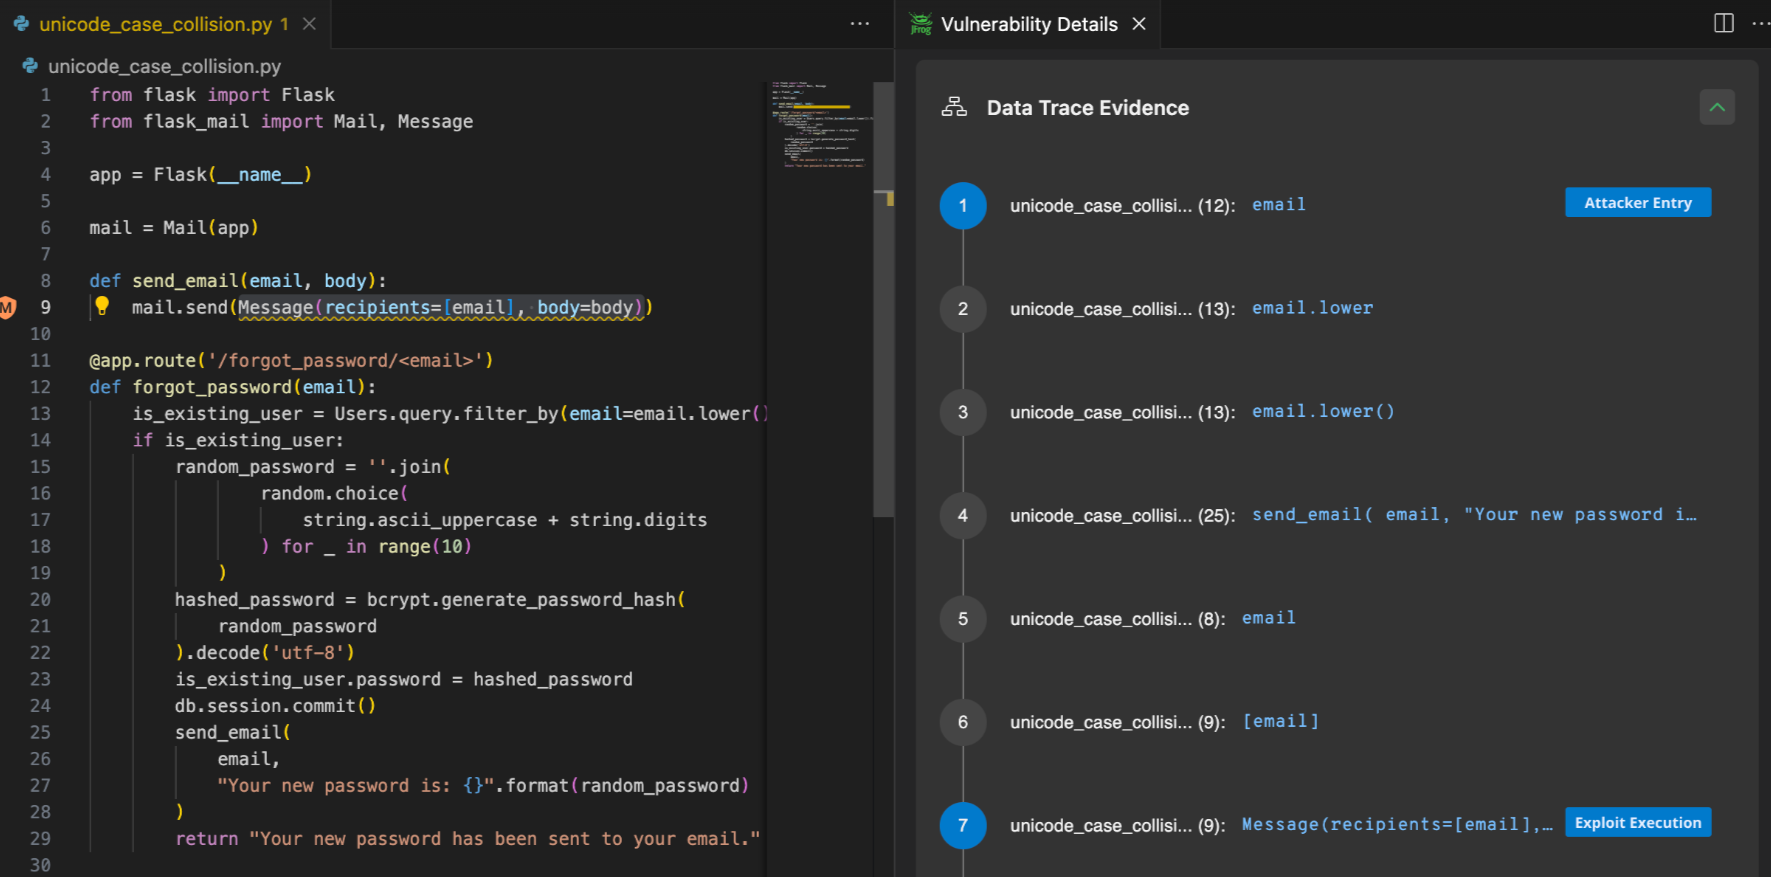Screen dimensions: 1771x877
Task: Click the Data Trace Evidence hierarchy icon
Action: pyautogui.click(x=954, y=107)
